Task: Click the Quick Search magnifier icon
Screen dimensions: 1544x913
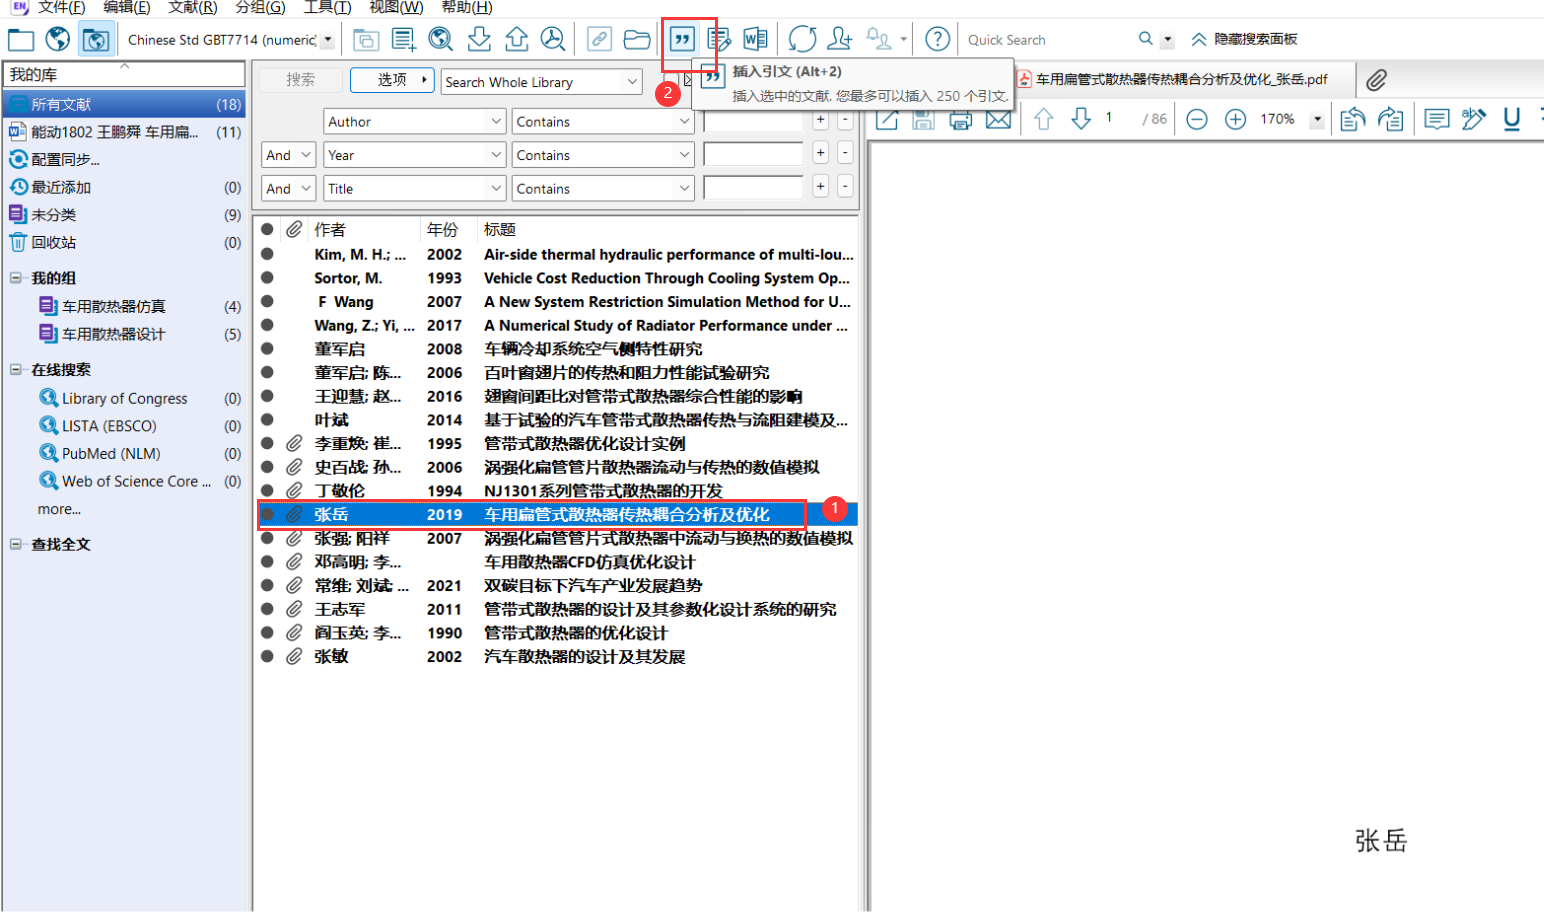Action: coord(1146,39)
